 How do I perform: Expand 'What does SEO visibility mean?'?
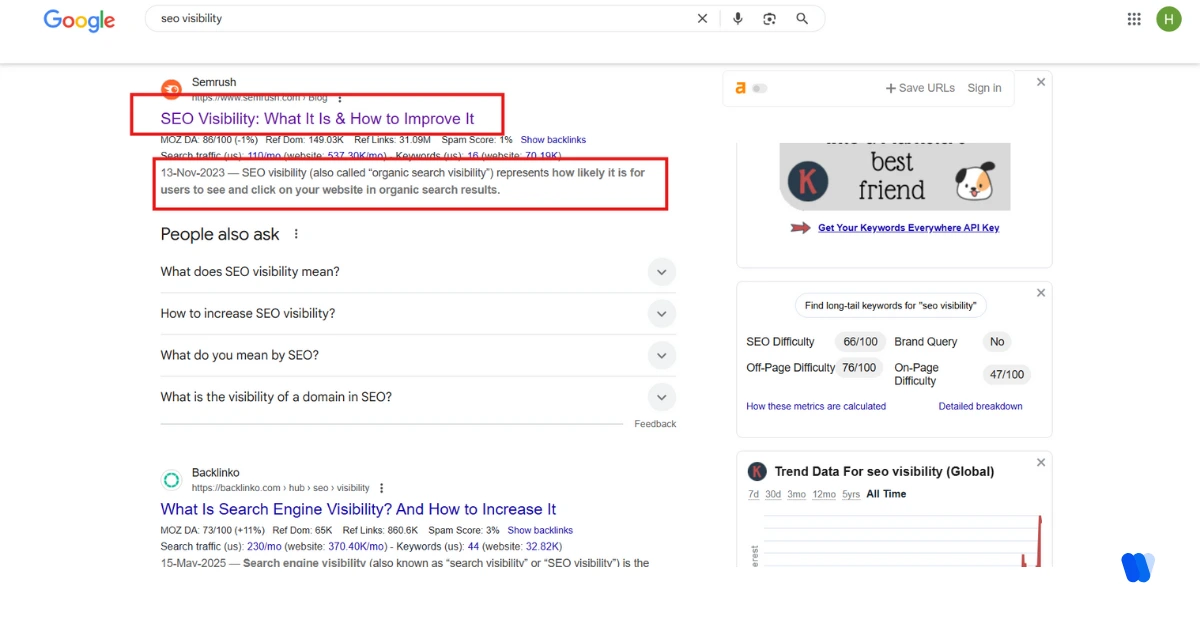pos(661,271)
